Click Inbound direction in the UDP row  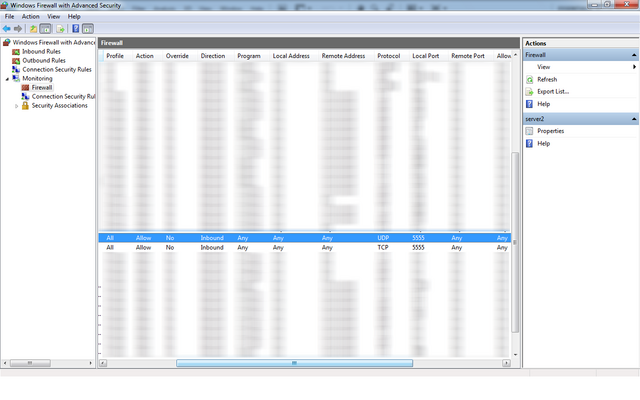212,238
